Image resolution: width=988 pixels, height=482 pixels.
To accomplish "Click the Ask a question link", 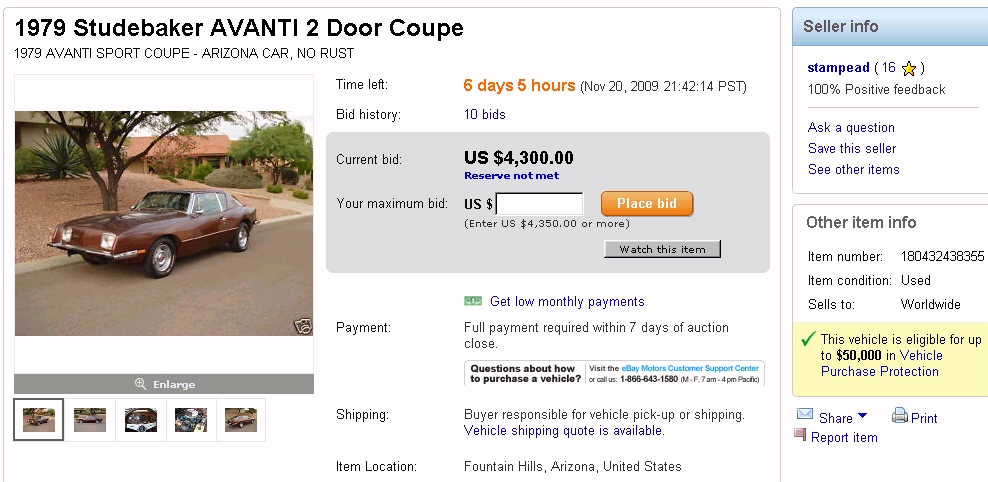I will pos(851,127).
